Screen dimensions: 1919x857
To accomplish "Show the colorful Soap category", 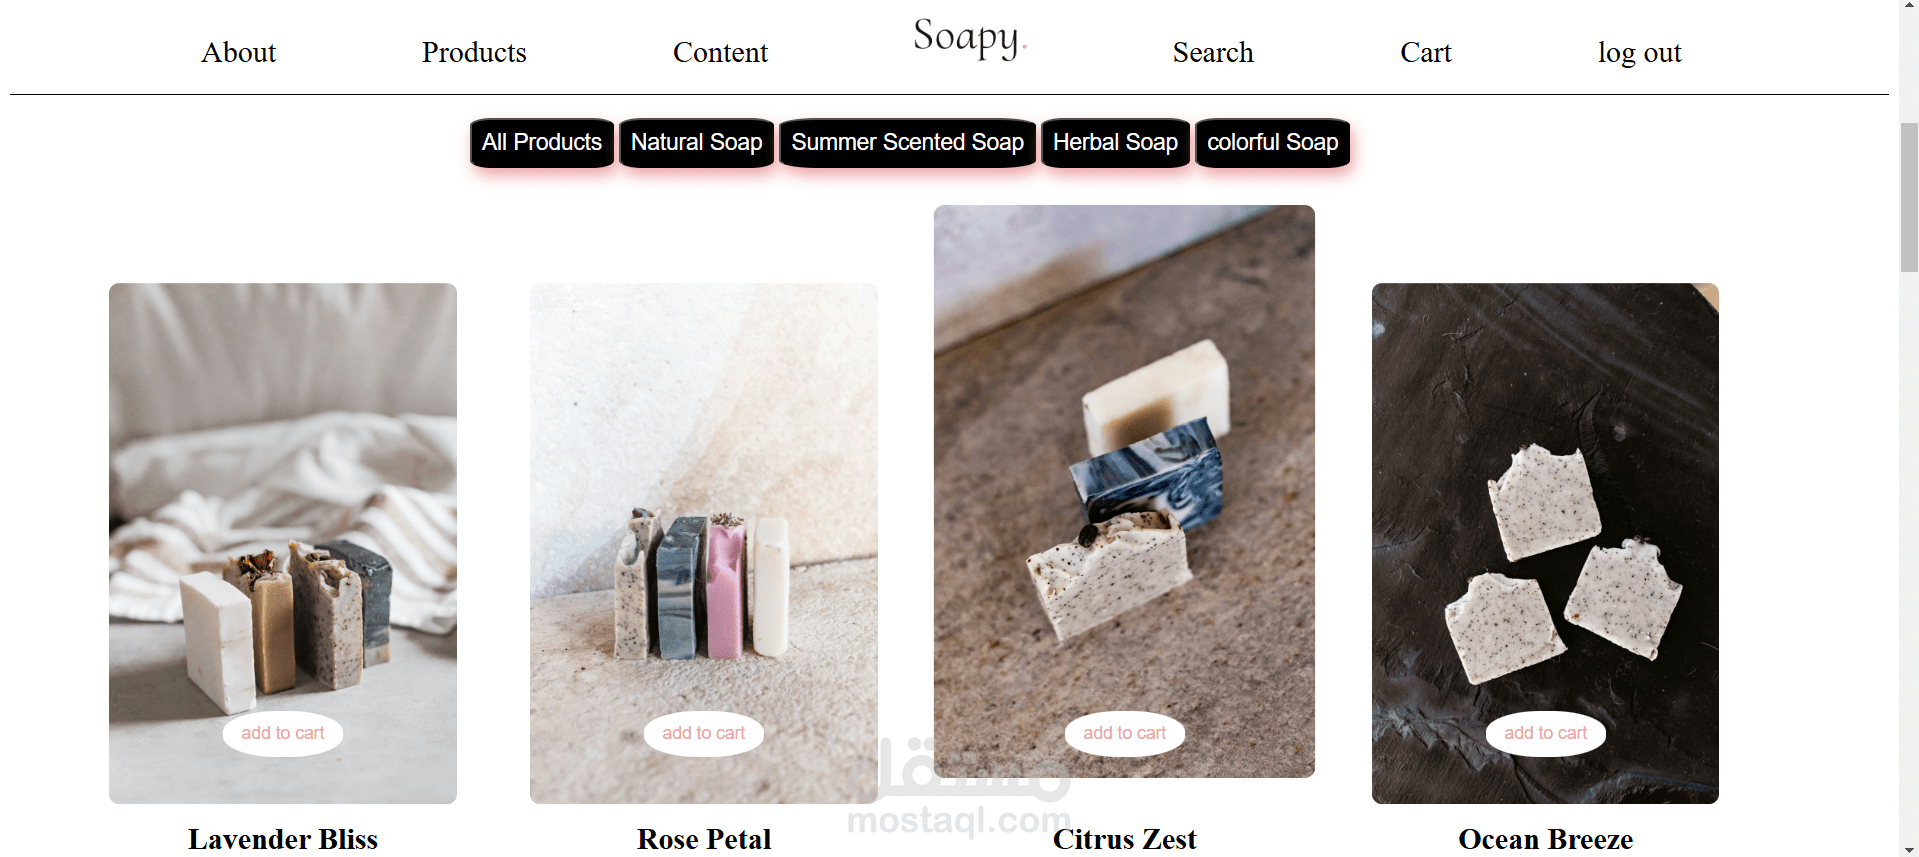I will [x=1272, y=143].
